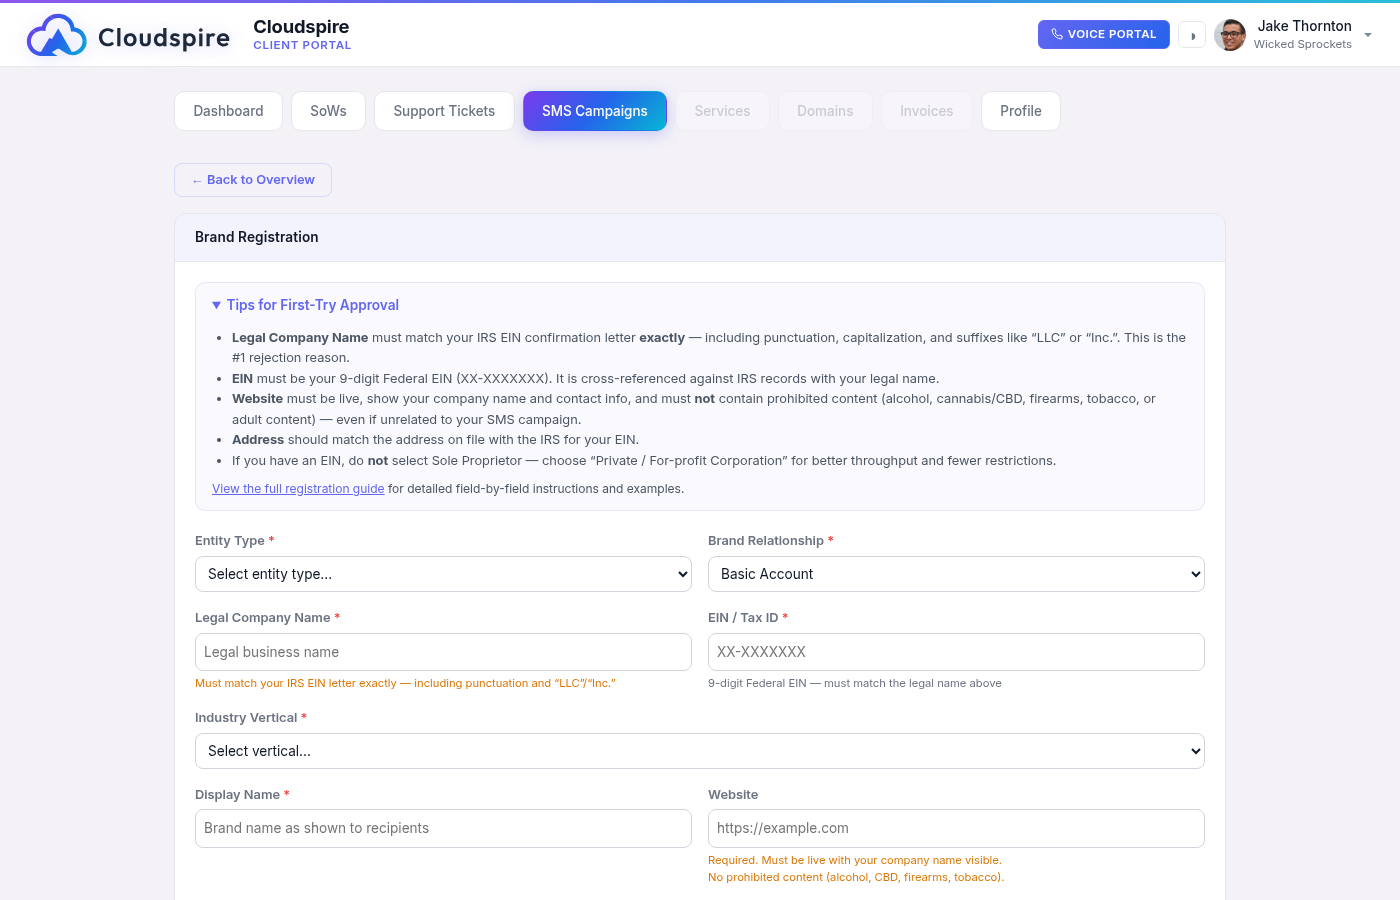Select the SMS Campaigns tab
Screen dimensions: 1400x900
coord(595,111)
